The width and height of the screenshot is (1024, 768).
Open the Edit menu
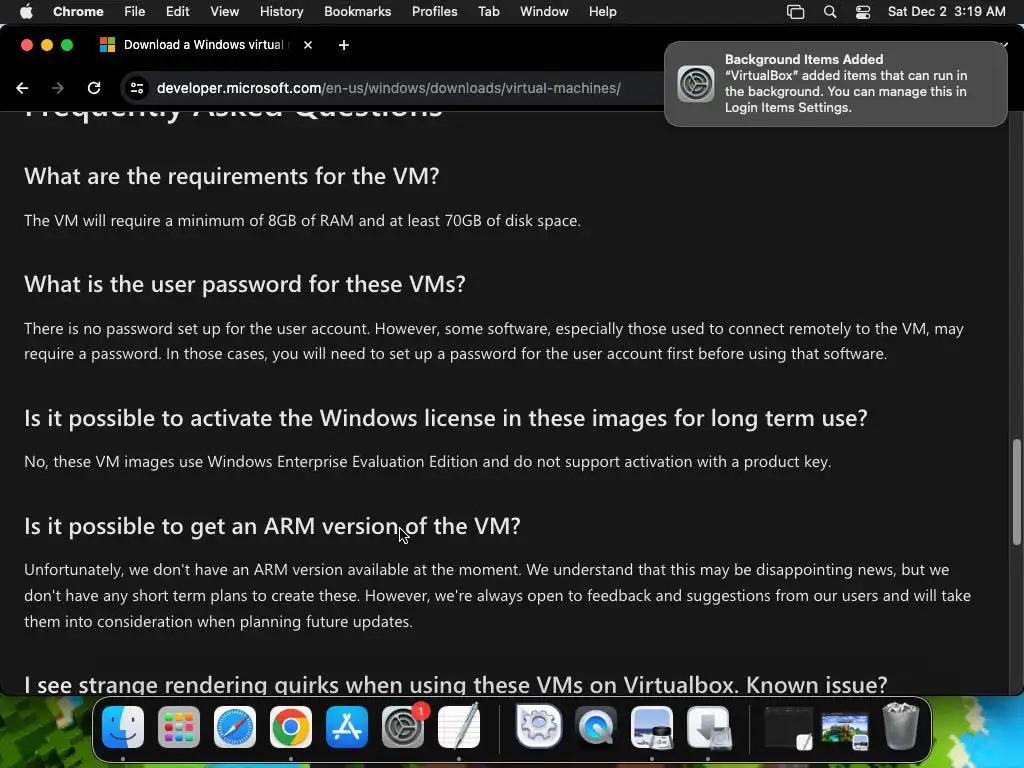click(x=177, y=11)
